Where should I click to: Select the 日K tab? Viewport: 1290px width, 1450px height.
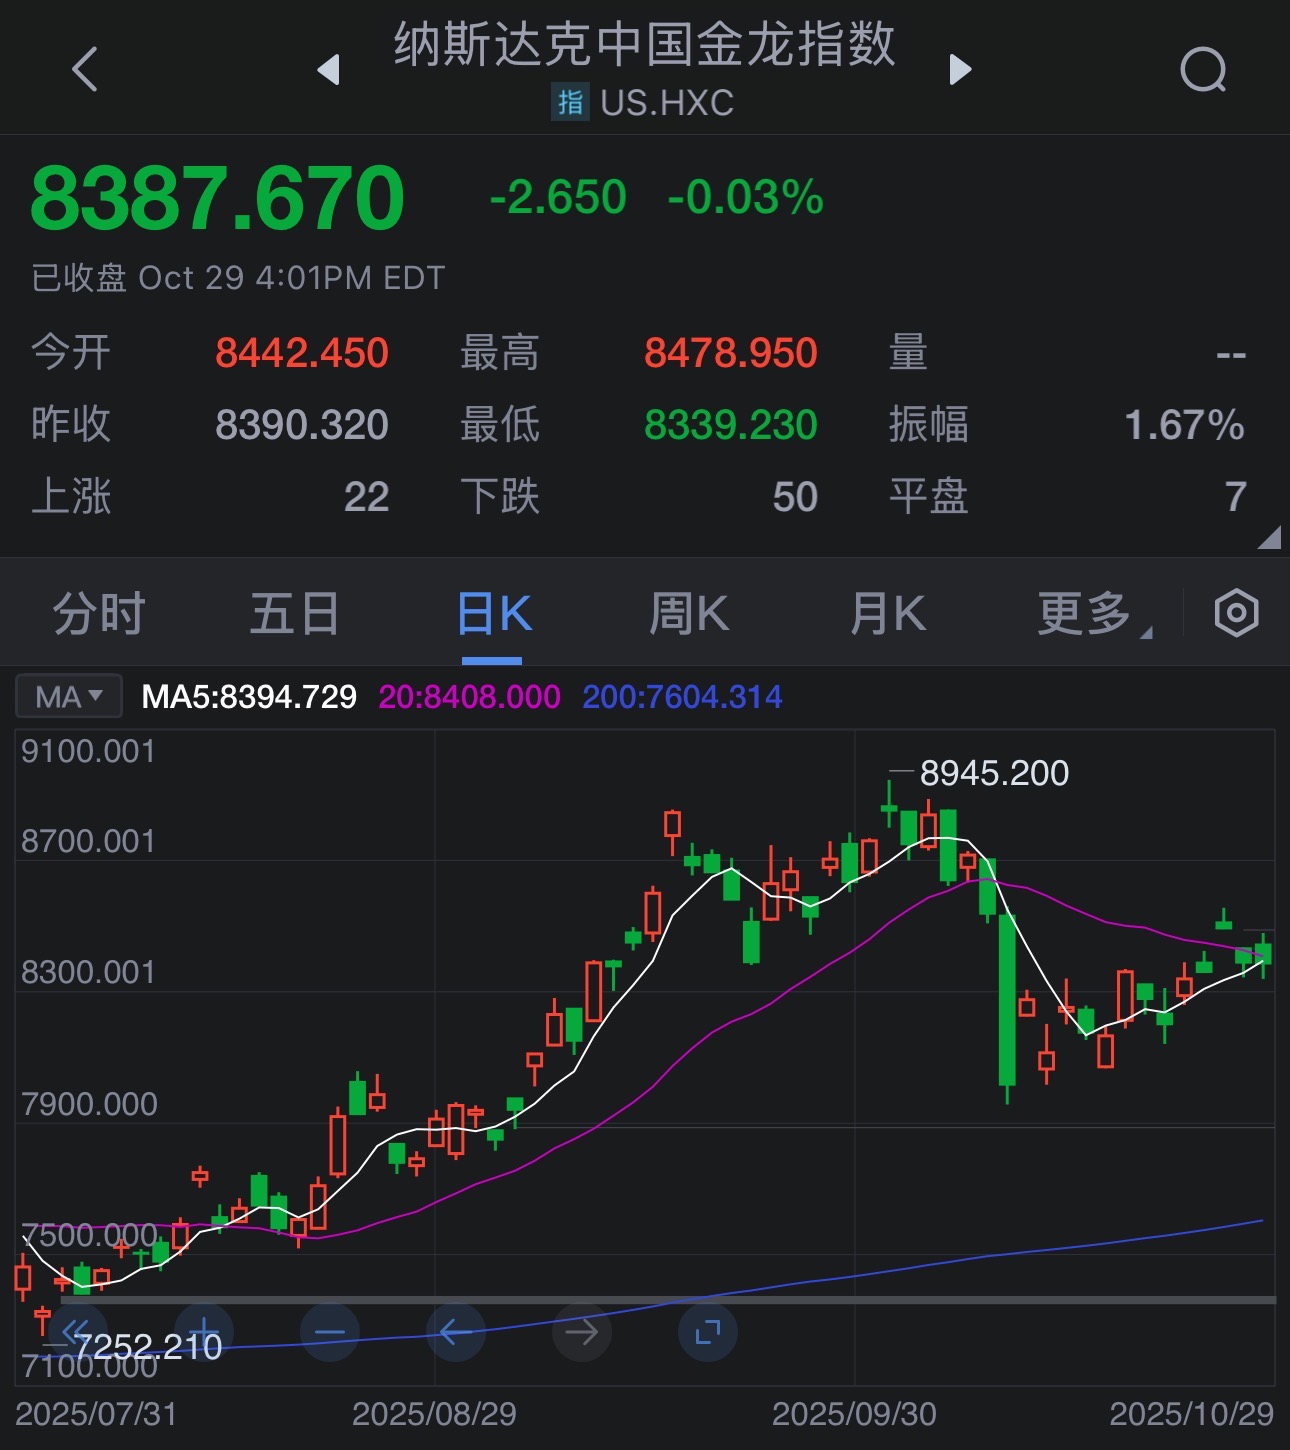[x=493, y=613]
